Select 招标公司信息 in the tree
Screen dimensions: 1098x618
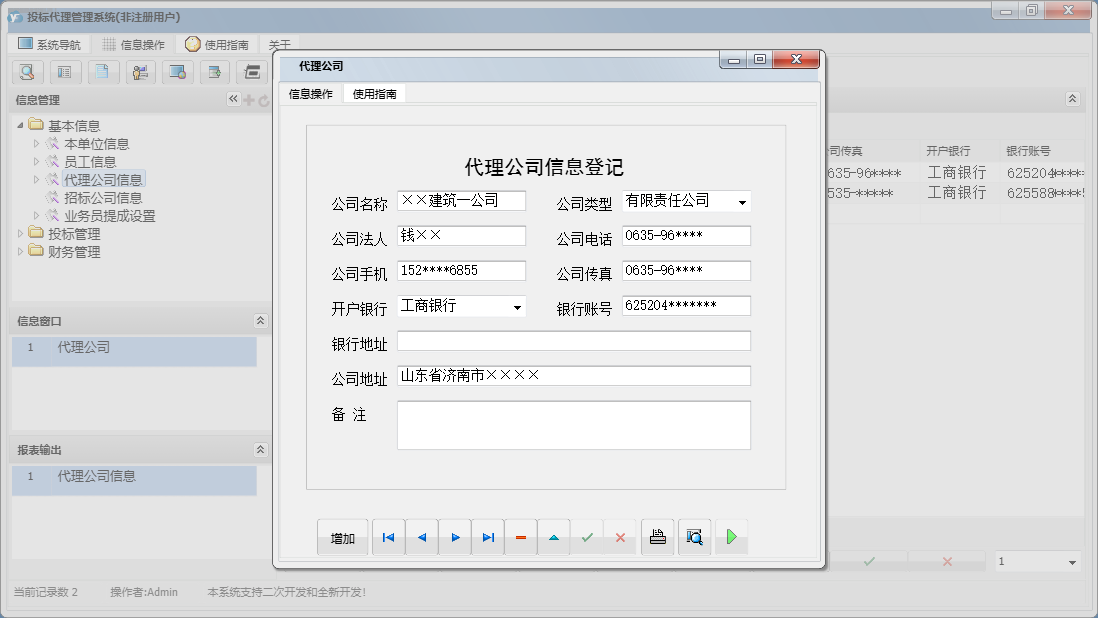(103, 198)
